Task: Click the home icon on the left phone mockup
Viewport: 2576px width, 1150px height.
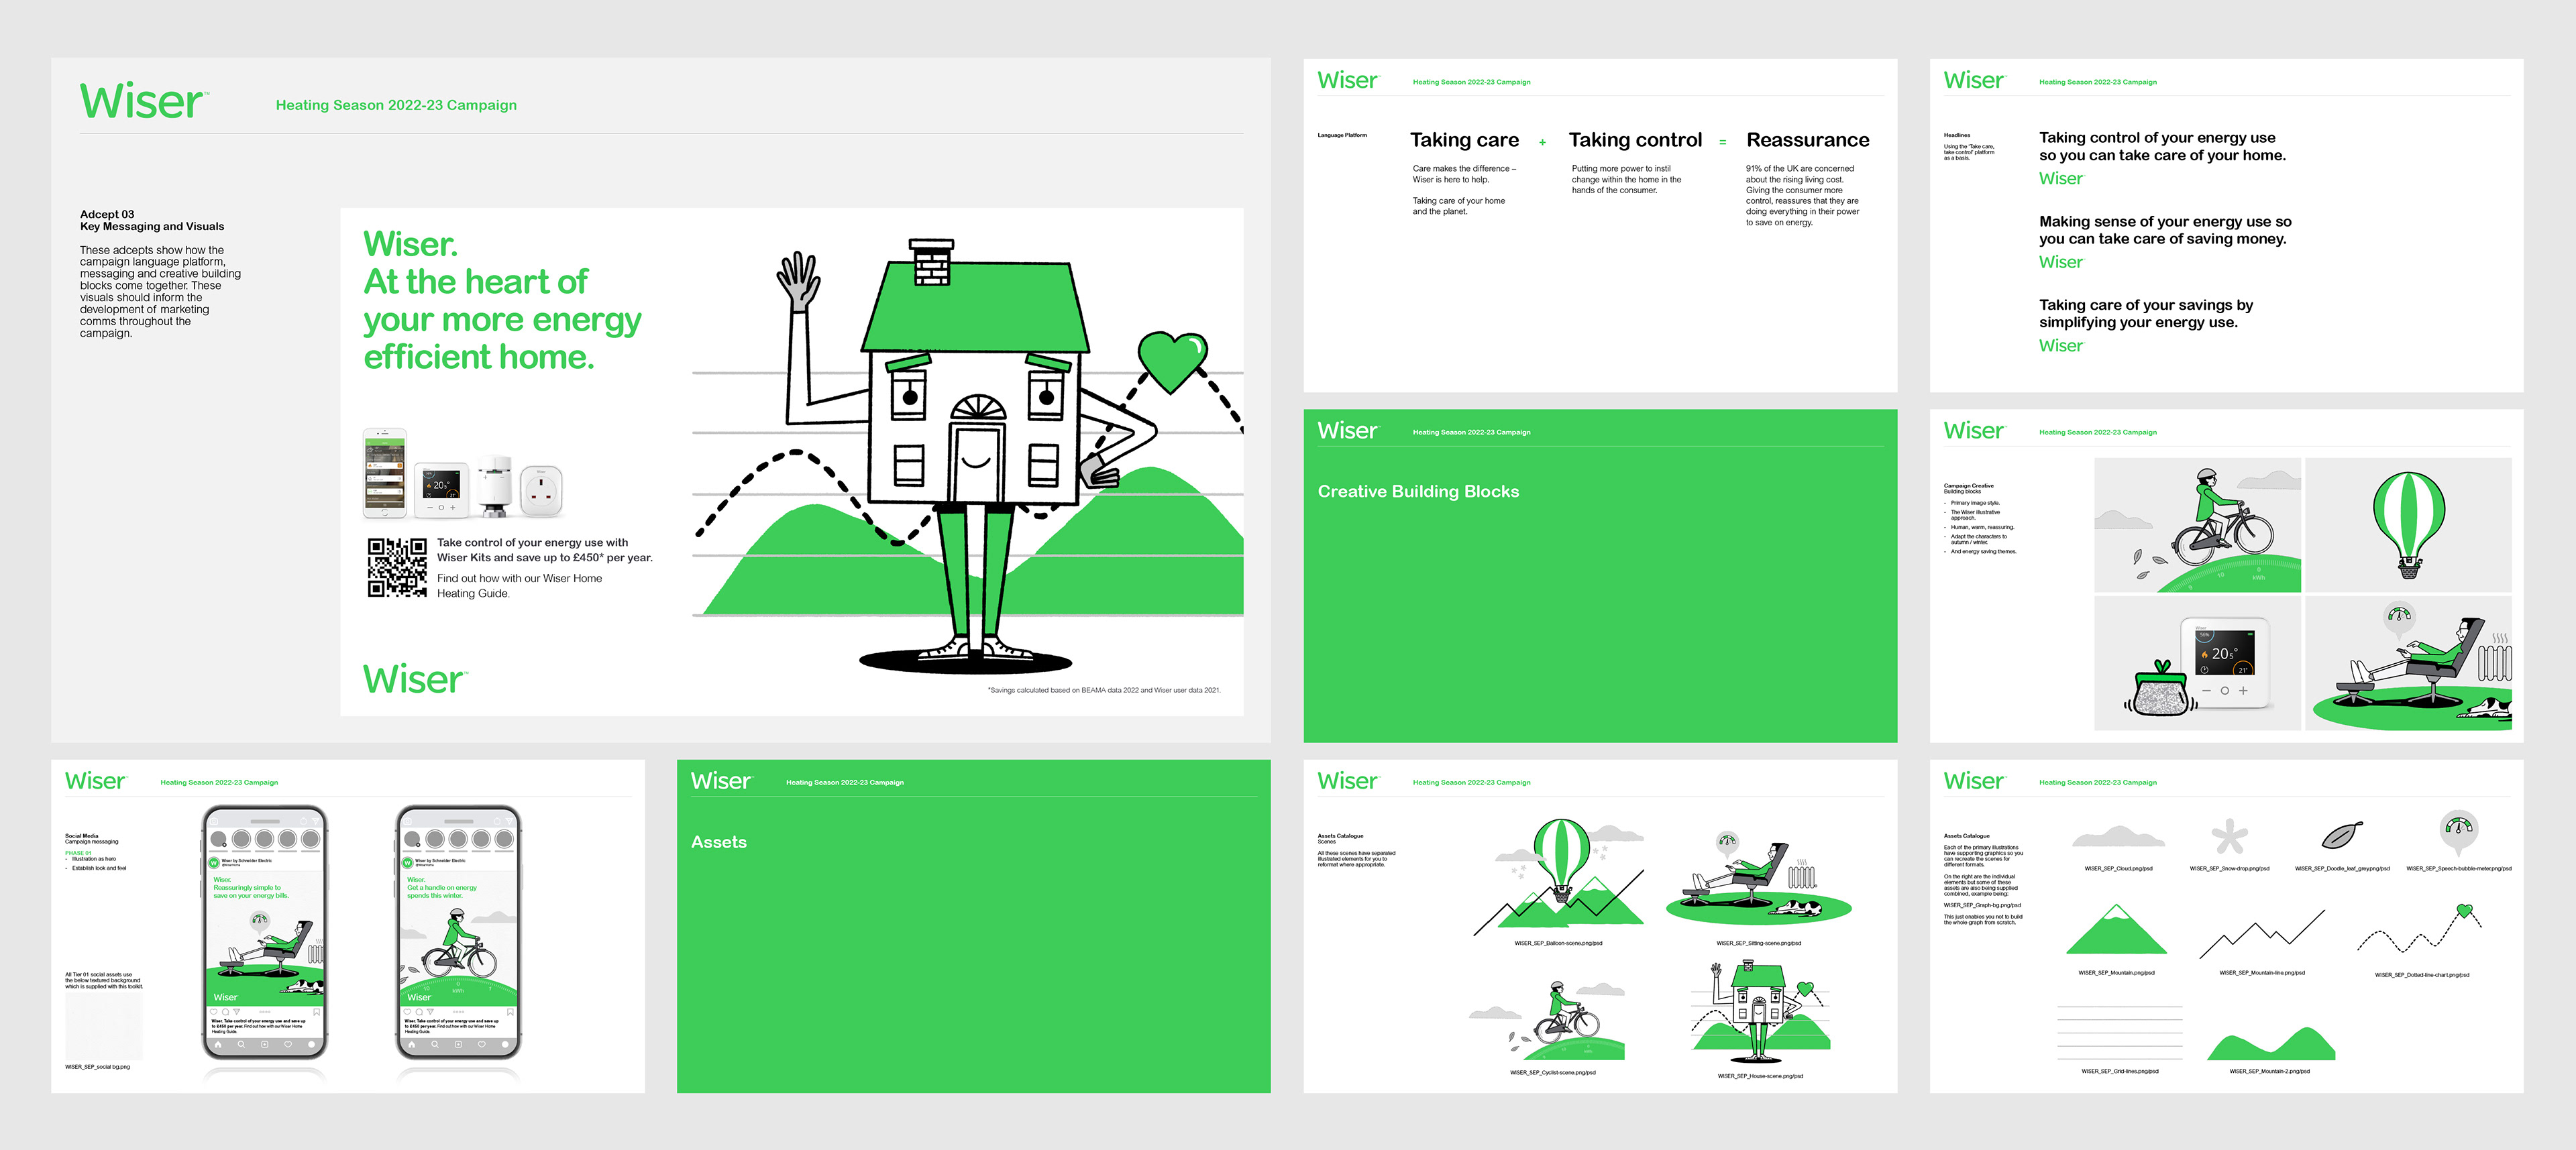Action: pos(218,1044)
